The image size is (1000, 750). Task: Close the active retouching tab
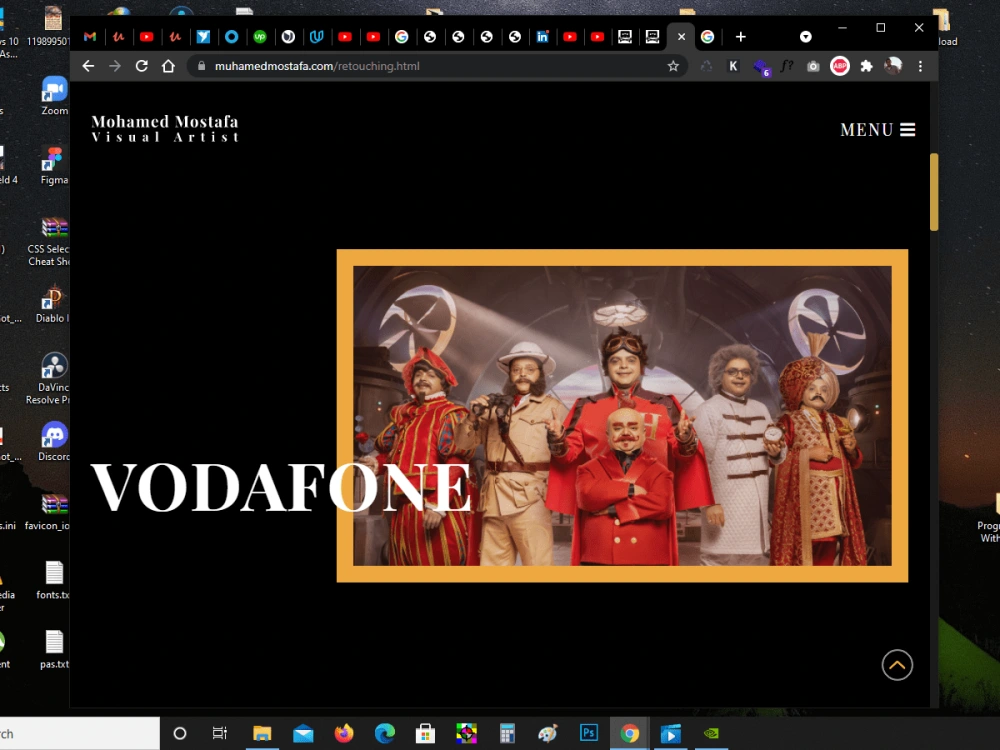click(x=681, y=37)
